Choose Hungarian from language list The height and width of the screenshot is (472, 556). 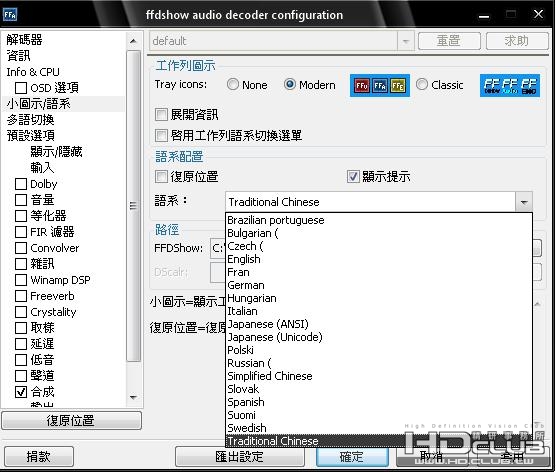tap(379, 298)
